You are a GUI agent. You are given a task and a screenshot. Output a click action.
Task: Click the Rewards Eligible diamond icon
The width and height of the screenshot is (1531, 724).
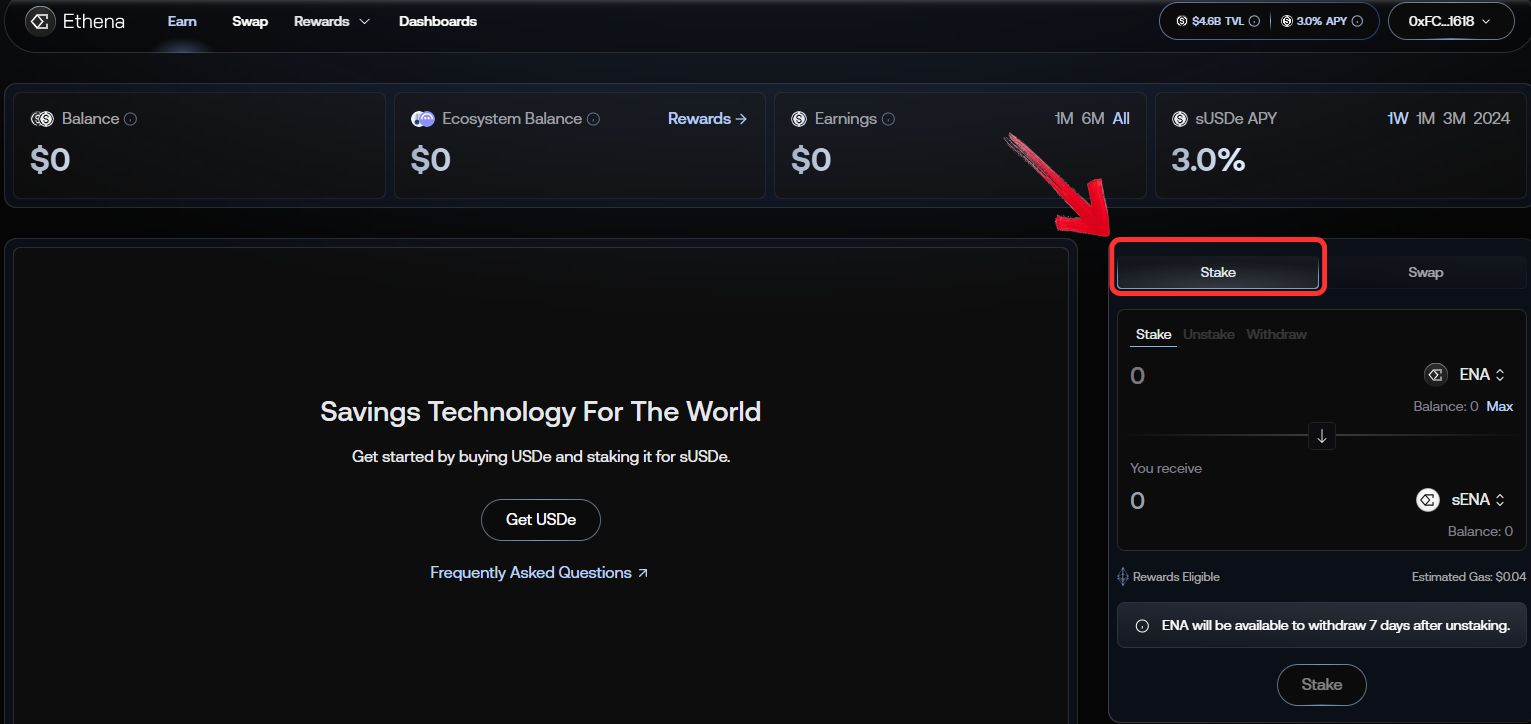click(1123, 577)
